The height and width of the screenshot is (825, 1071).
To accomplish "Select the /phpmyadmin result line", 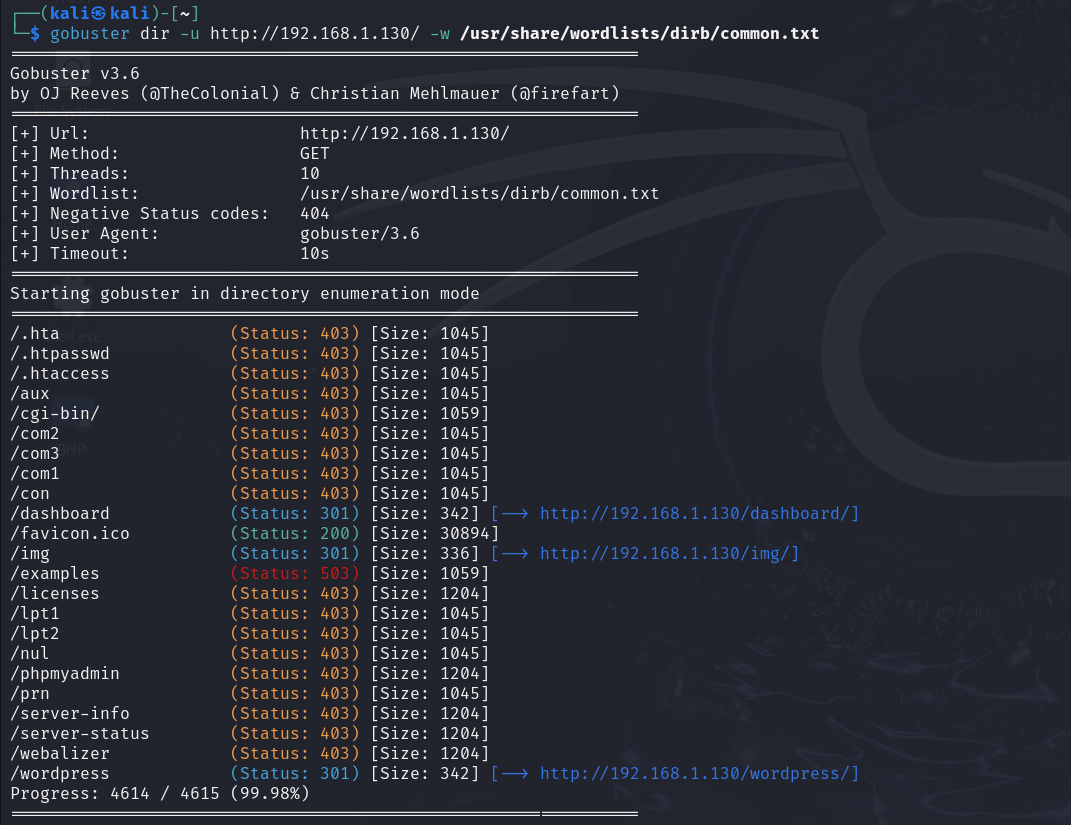I will (64, 673).
